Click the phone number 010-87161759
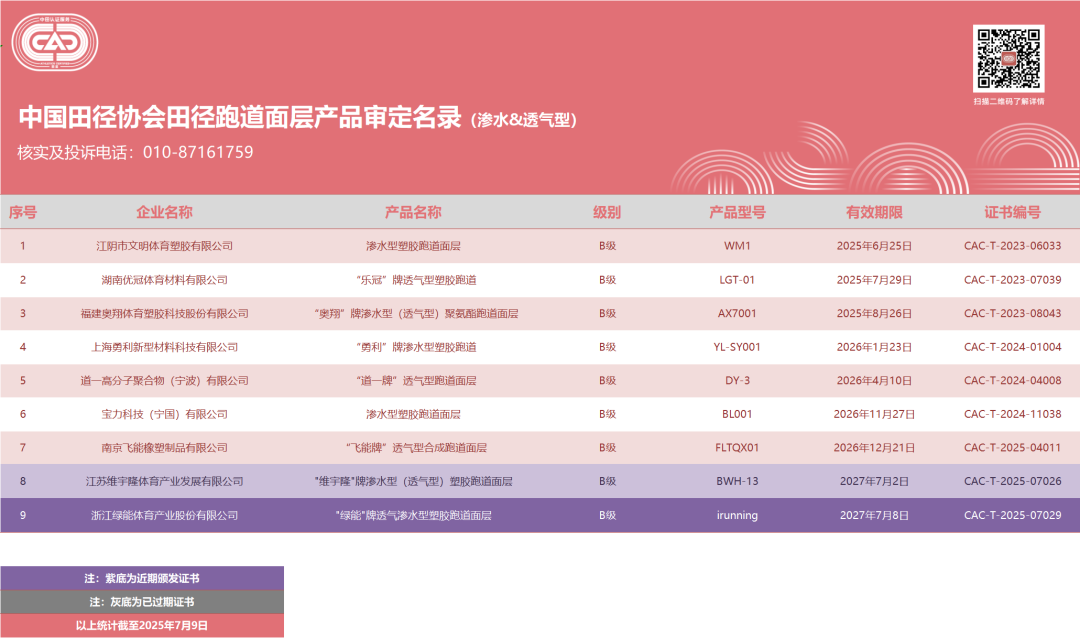1080x638 pixels. pyautogui.click(x=198, y=152)
